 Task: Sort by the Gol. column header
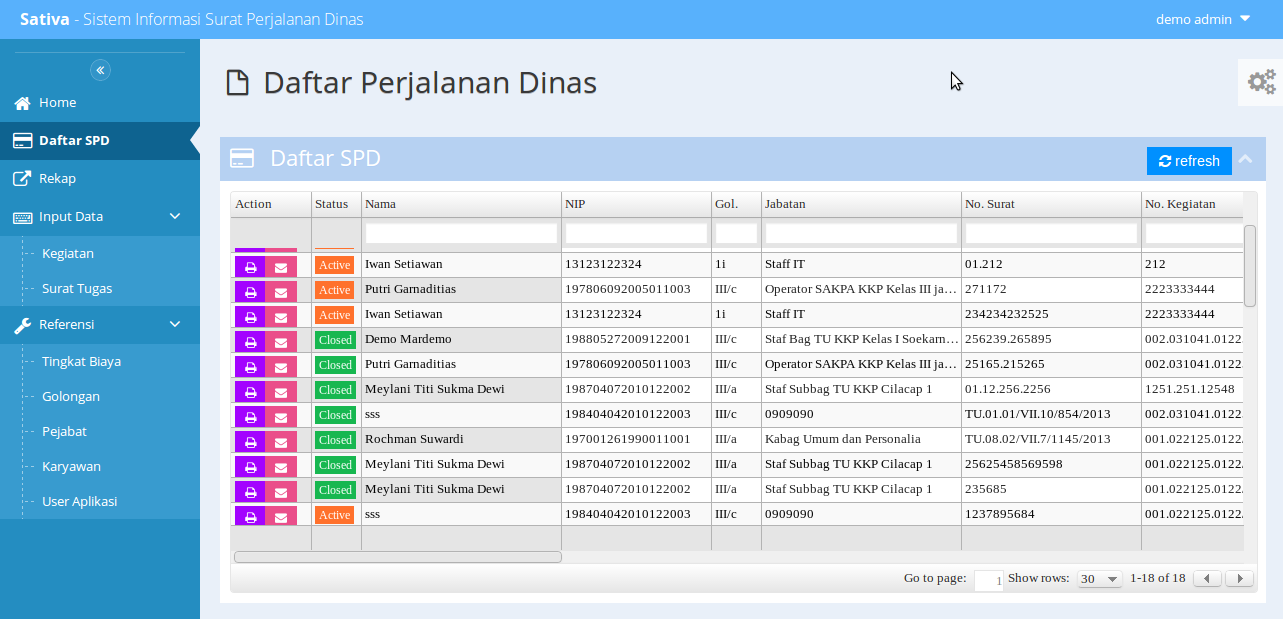pos(736,204)
